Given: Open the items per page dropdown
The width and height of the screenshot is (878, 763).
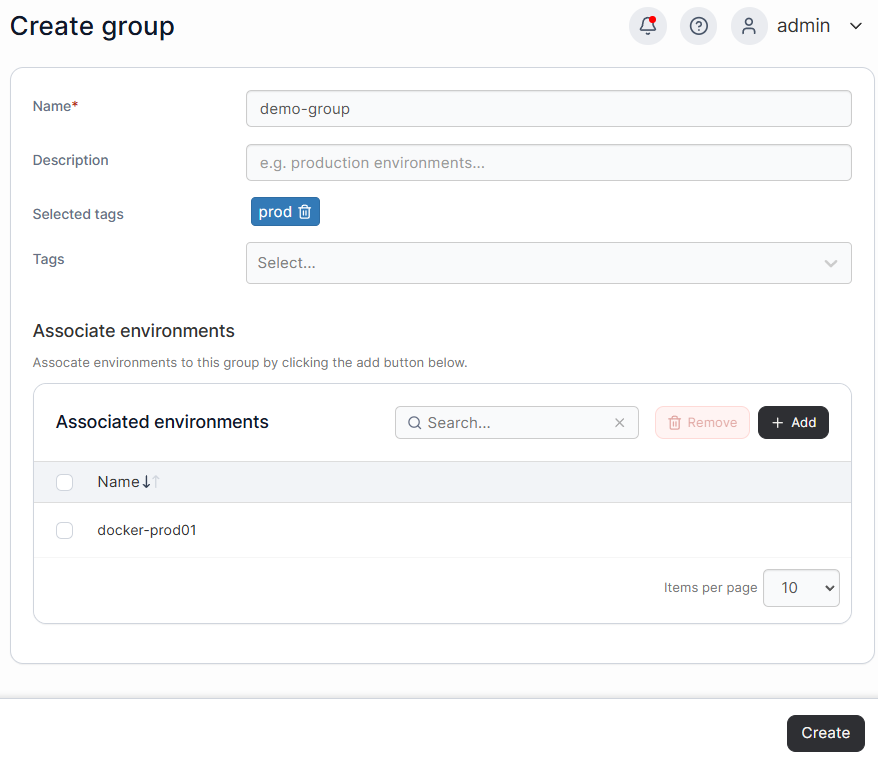Looking at the screenshot, I should [801, 588].
